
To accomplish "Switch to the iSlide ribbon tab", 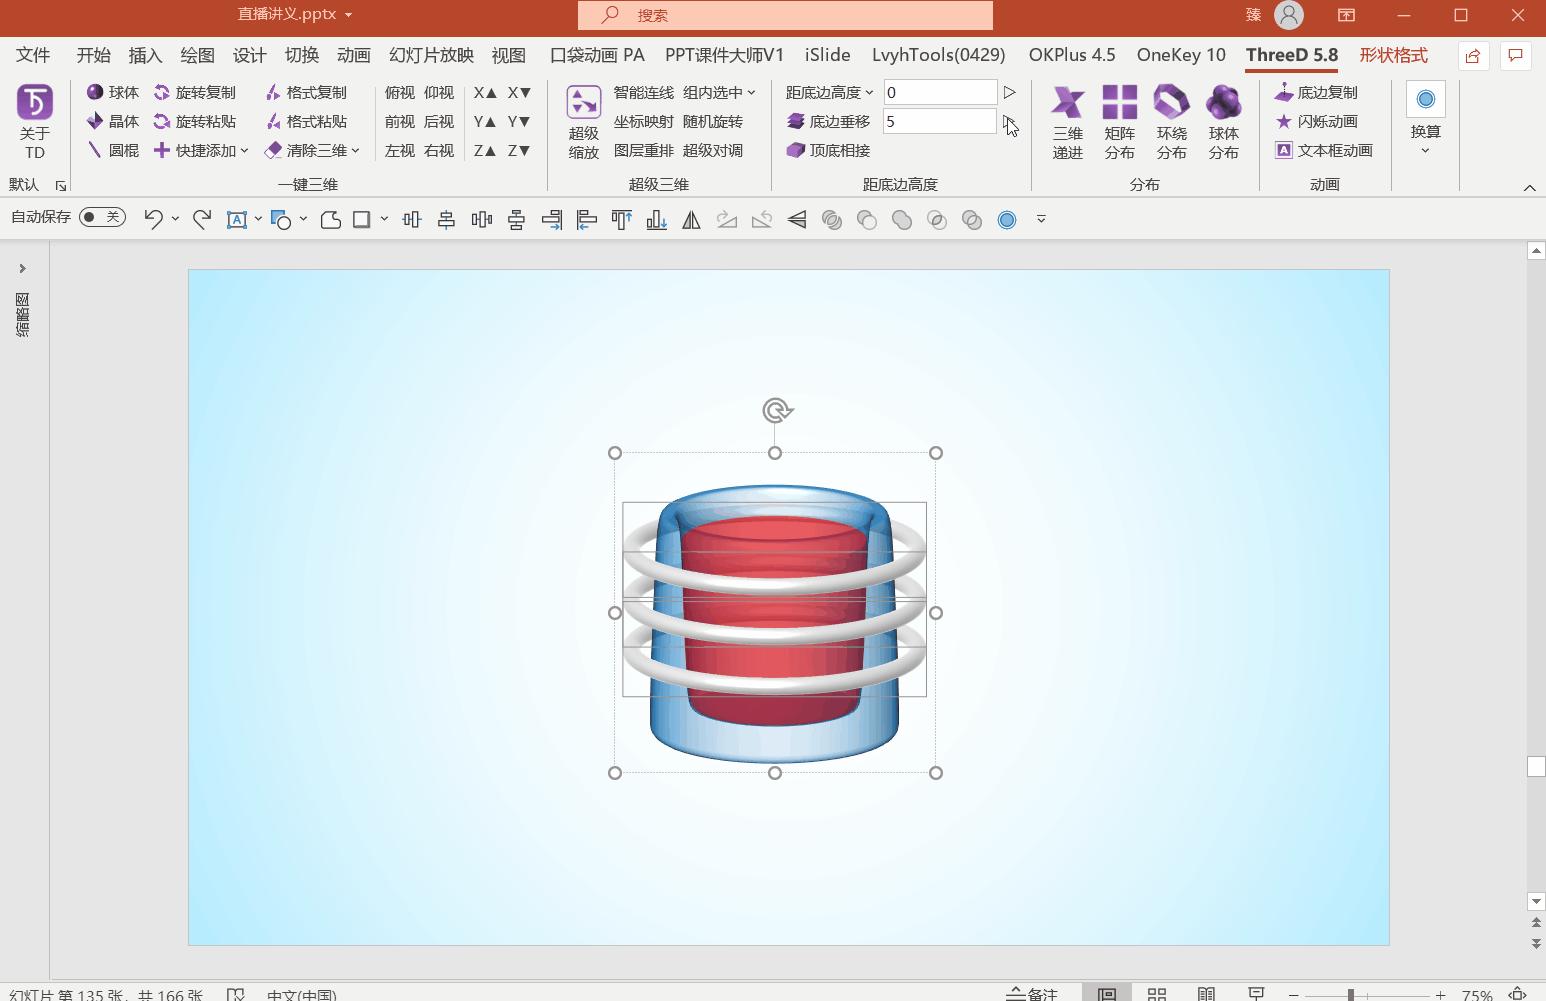I will pyautogui.click(x=826, y=55).
